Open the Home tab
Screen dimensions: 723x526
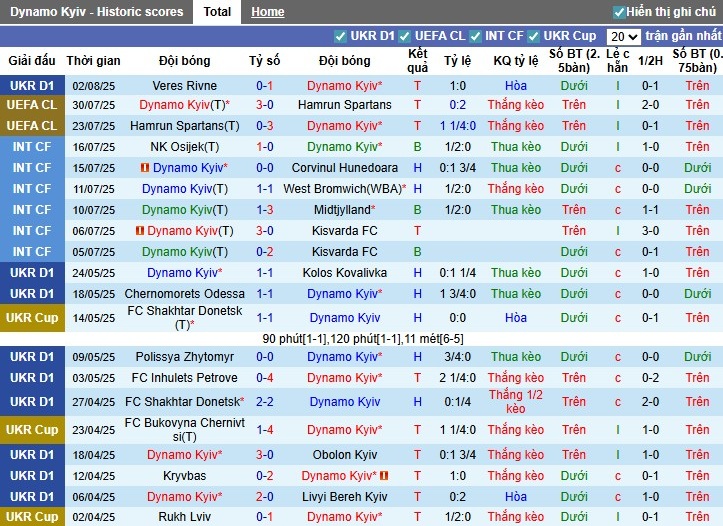coord(267,12)
